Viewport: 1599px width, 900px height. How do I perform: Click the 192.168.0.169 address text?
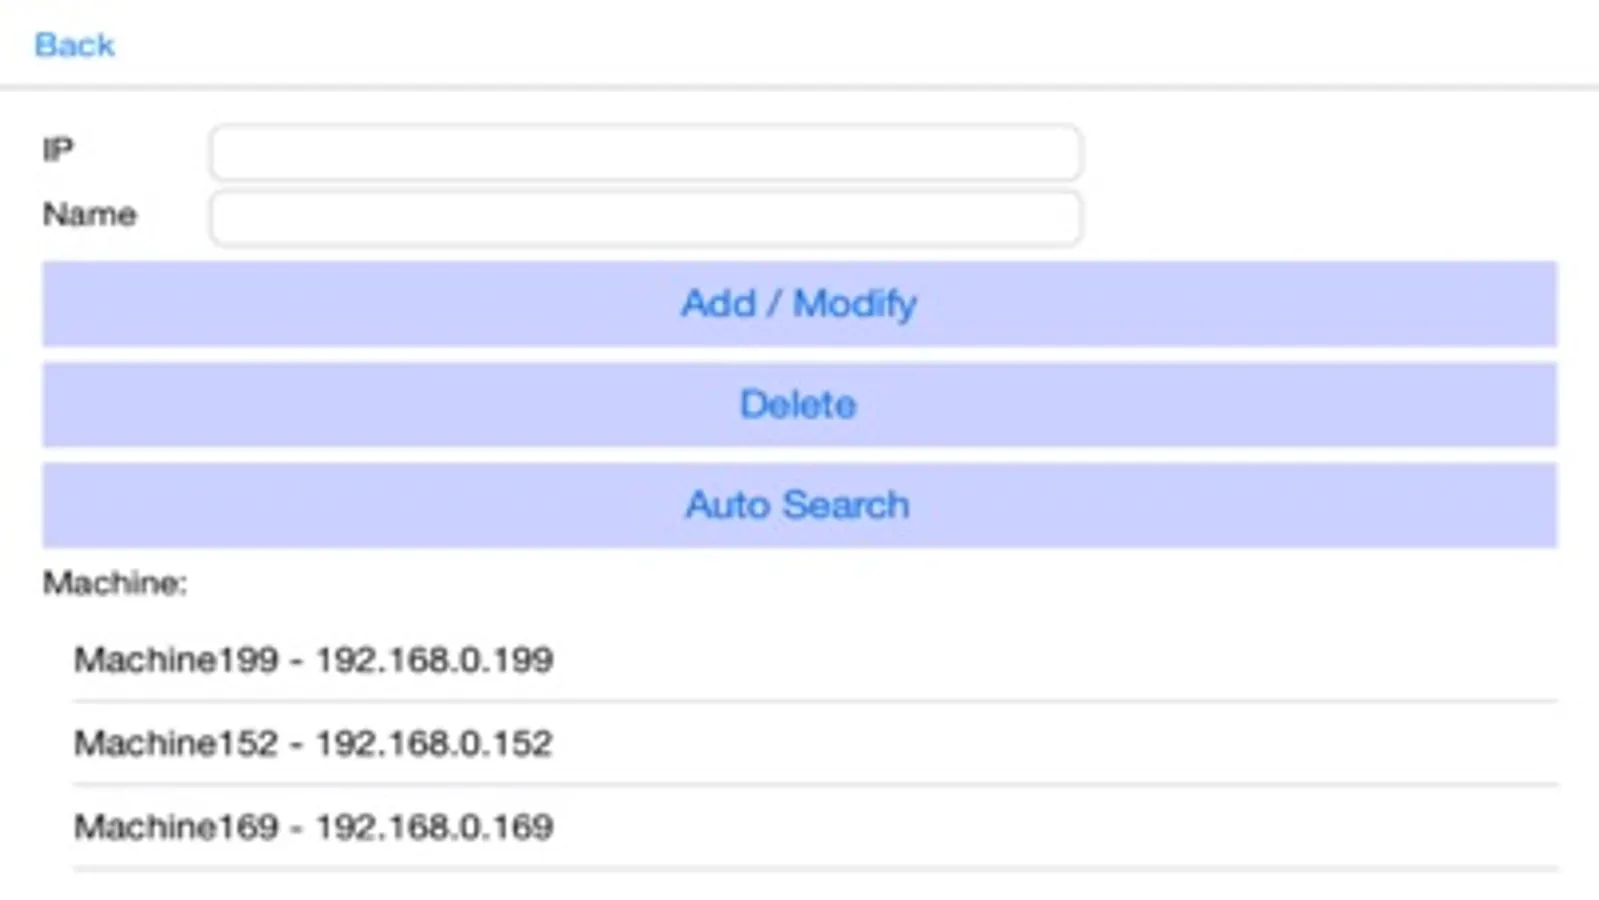434,827
